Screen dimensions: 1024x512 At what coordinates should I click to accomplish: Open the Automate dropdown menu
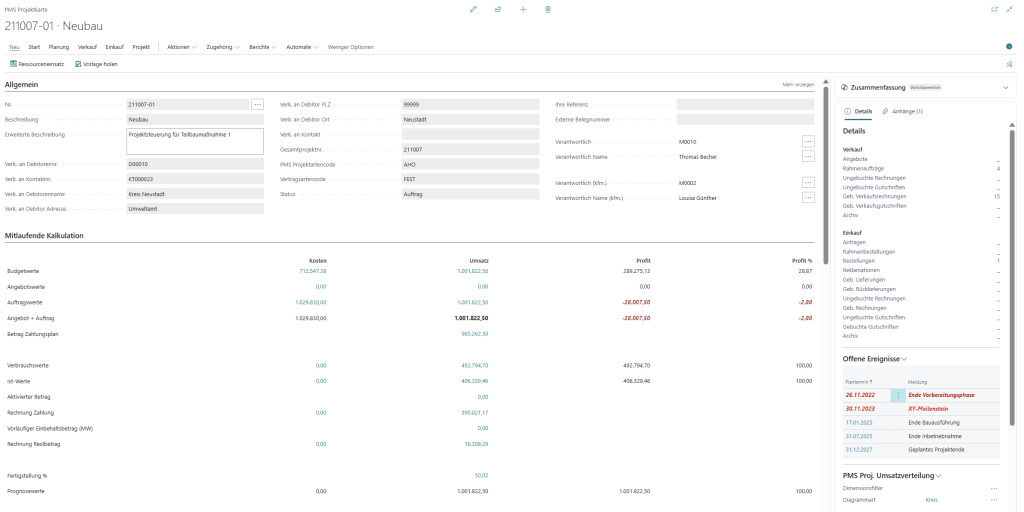pyautogui.click(x=302, y=47)
